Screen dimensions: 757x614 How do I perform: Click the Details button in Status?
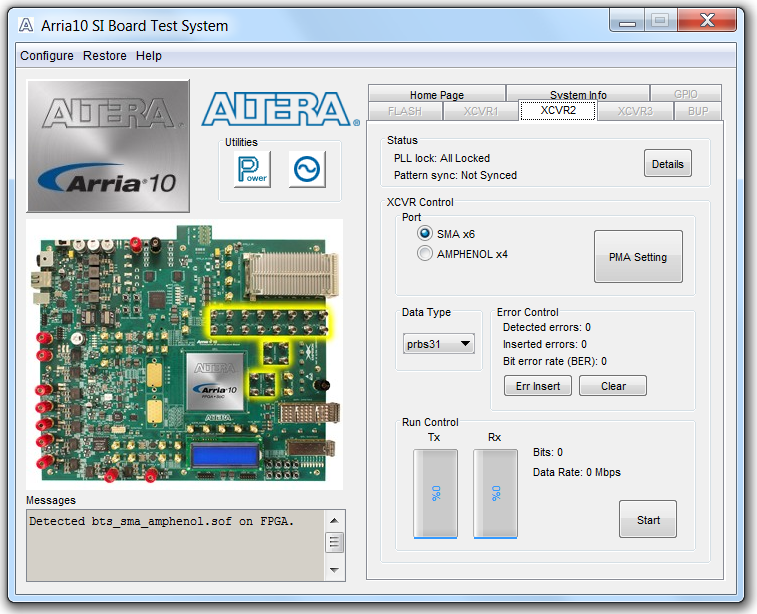(x=667, y=164)
